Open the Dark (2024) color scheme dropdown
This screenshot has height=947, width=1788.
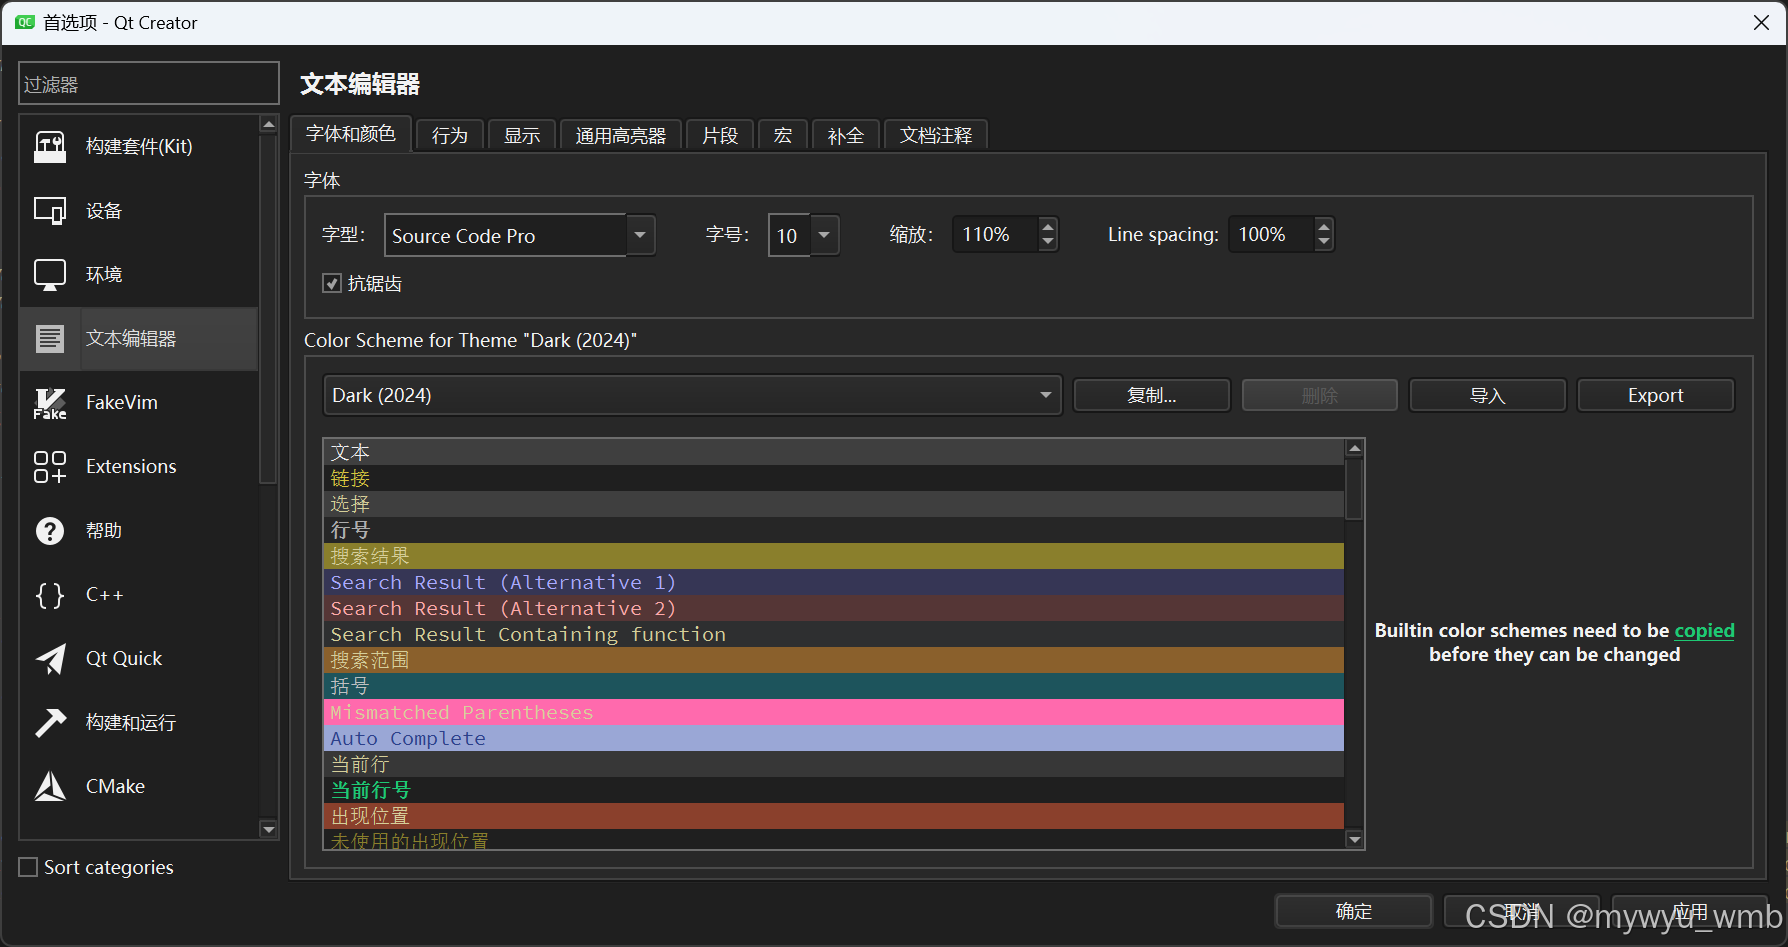tap(1044, 395)
